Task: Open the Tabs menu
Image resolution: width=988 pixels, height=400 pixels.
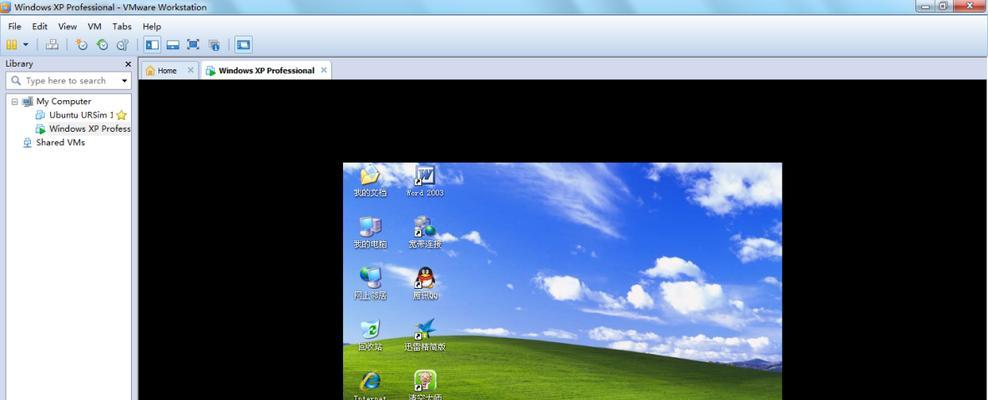Action: point(122,26)
